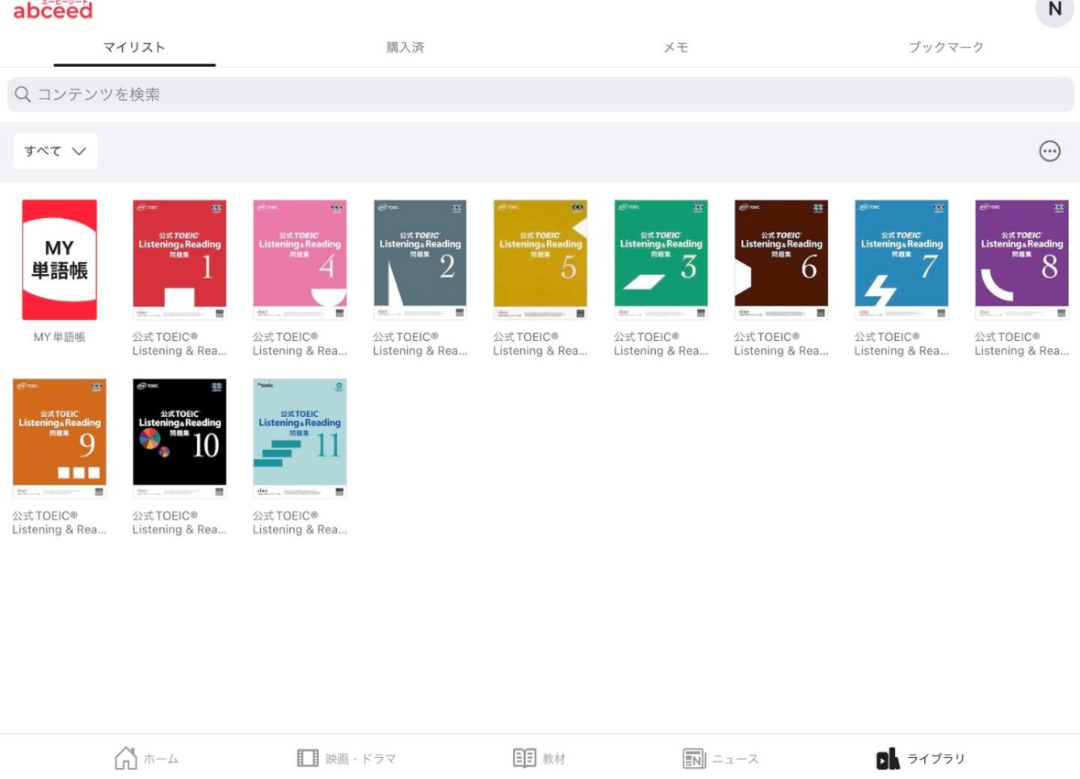The image size is (1080, 779).
Task: Click the magnifier search icon
Action: tap(23, 94)
